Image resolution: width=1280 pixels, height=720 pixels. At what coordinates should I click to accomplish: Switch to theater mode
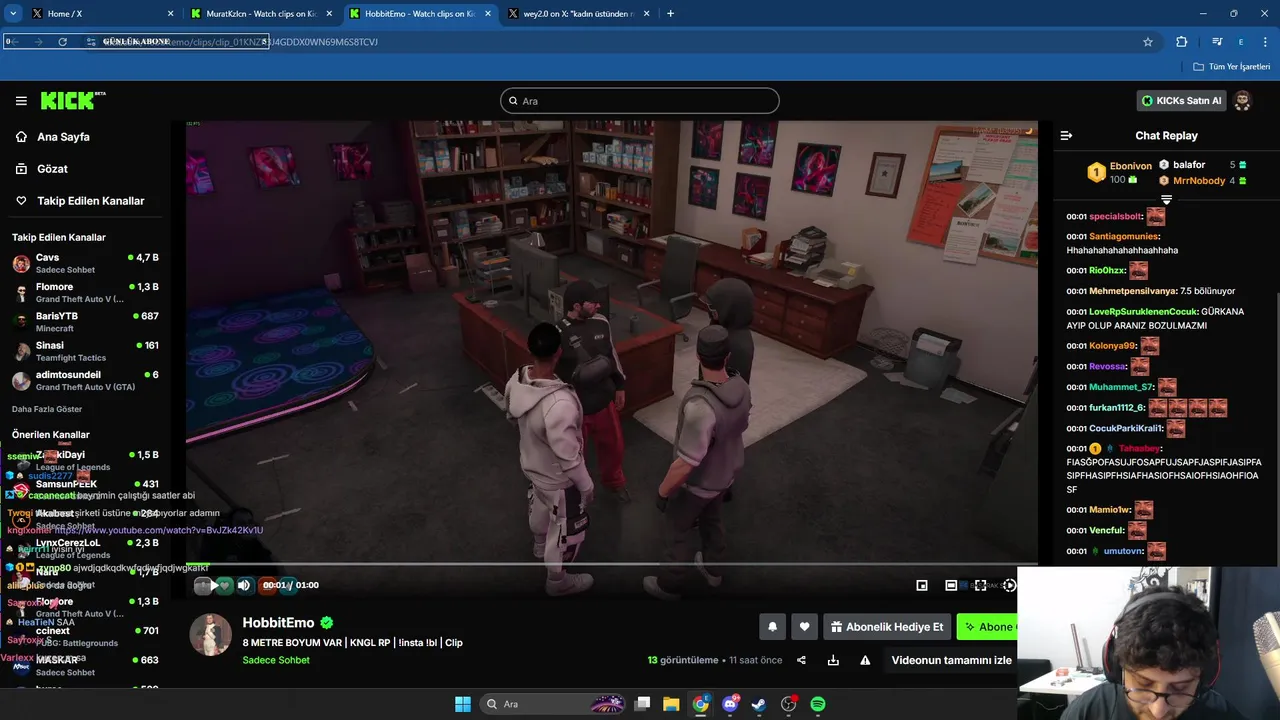(x=951, y=585)
